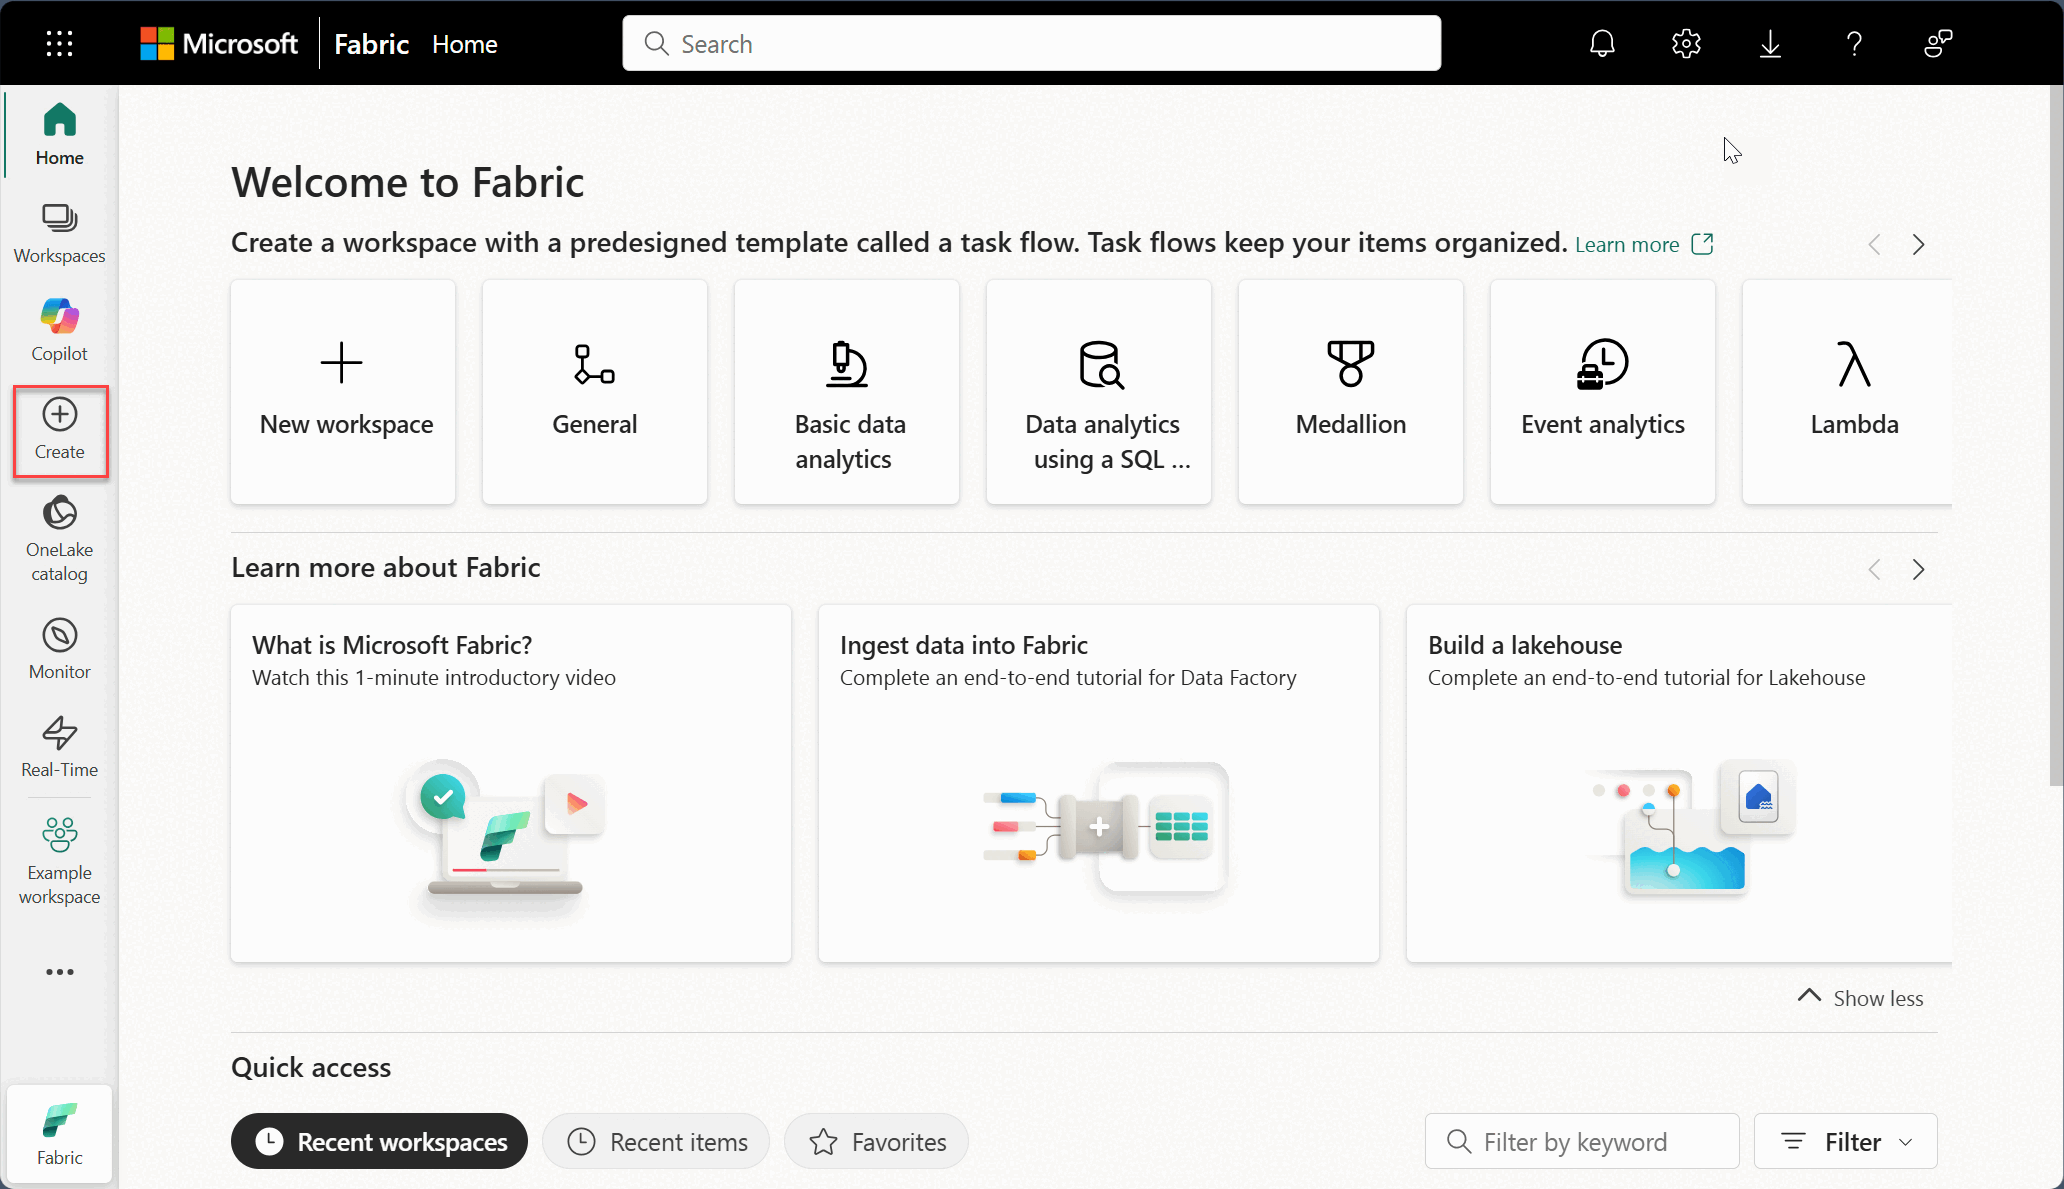The width and height of the screenshot is (2064, 1189).
Task: Click the download icon in header
Action: pyautogui.click(x=1770, y=44)
